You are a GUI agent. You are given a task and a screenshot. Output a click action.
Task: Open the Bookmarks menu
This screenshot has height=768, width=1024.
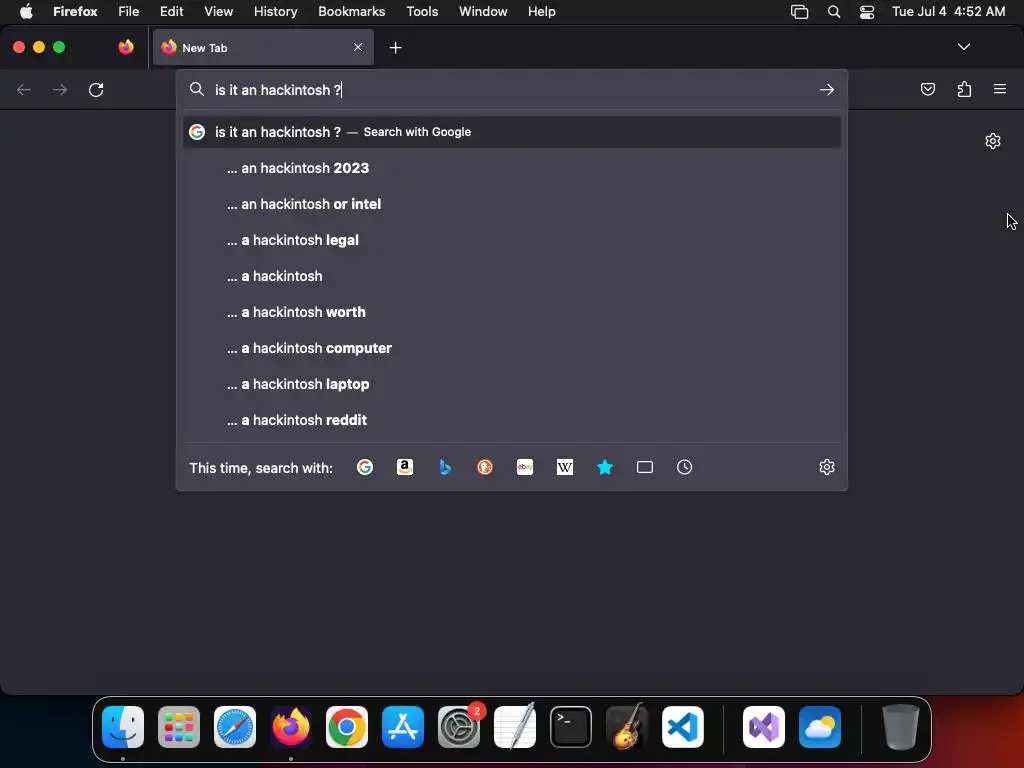[351, 11]
